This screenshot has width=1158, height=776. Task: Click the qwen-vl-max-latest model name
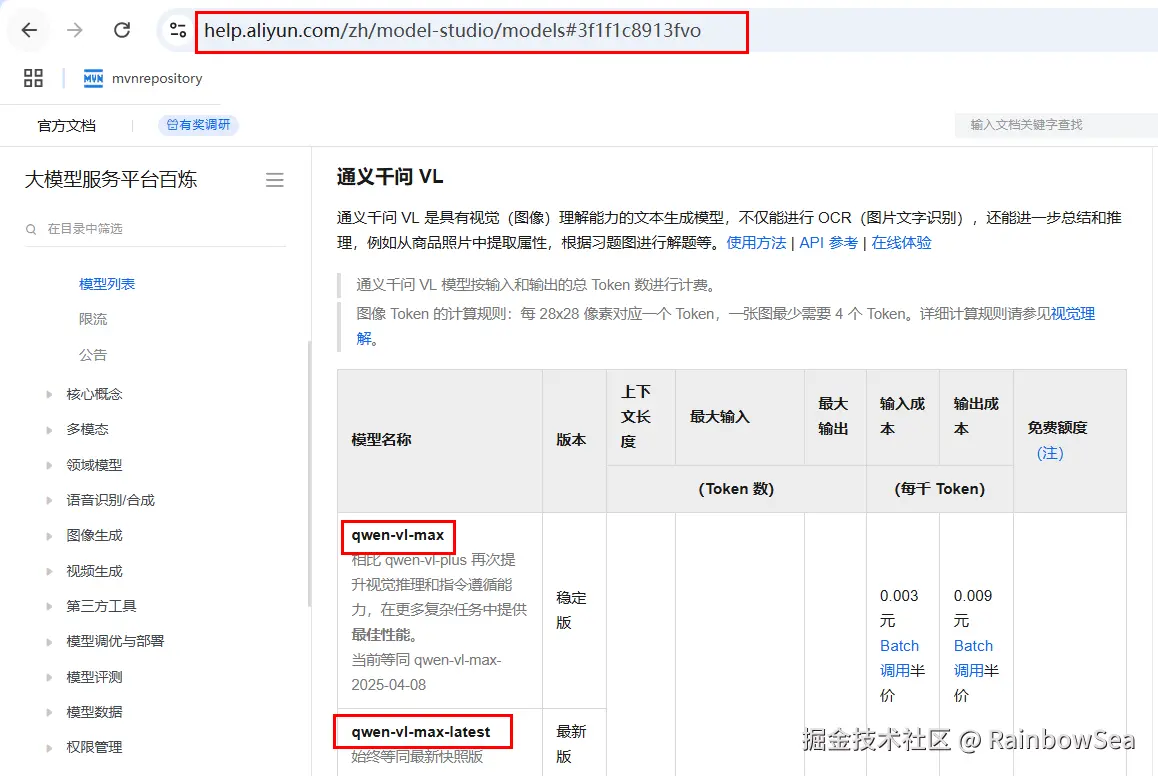[x=421, y=732]
